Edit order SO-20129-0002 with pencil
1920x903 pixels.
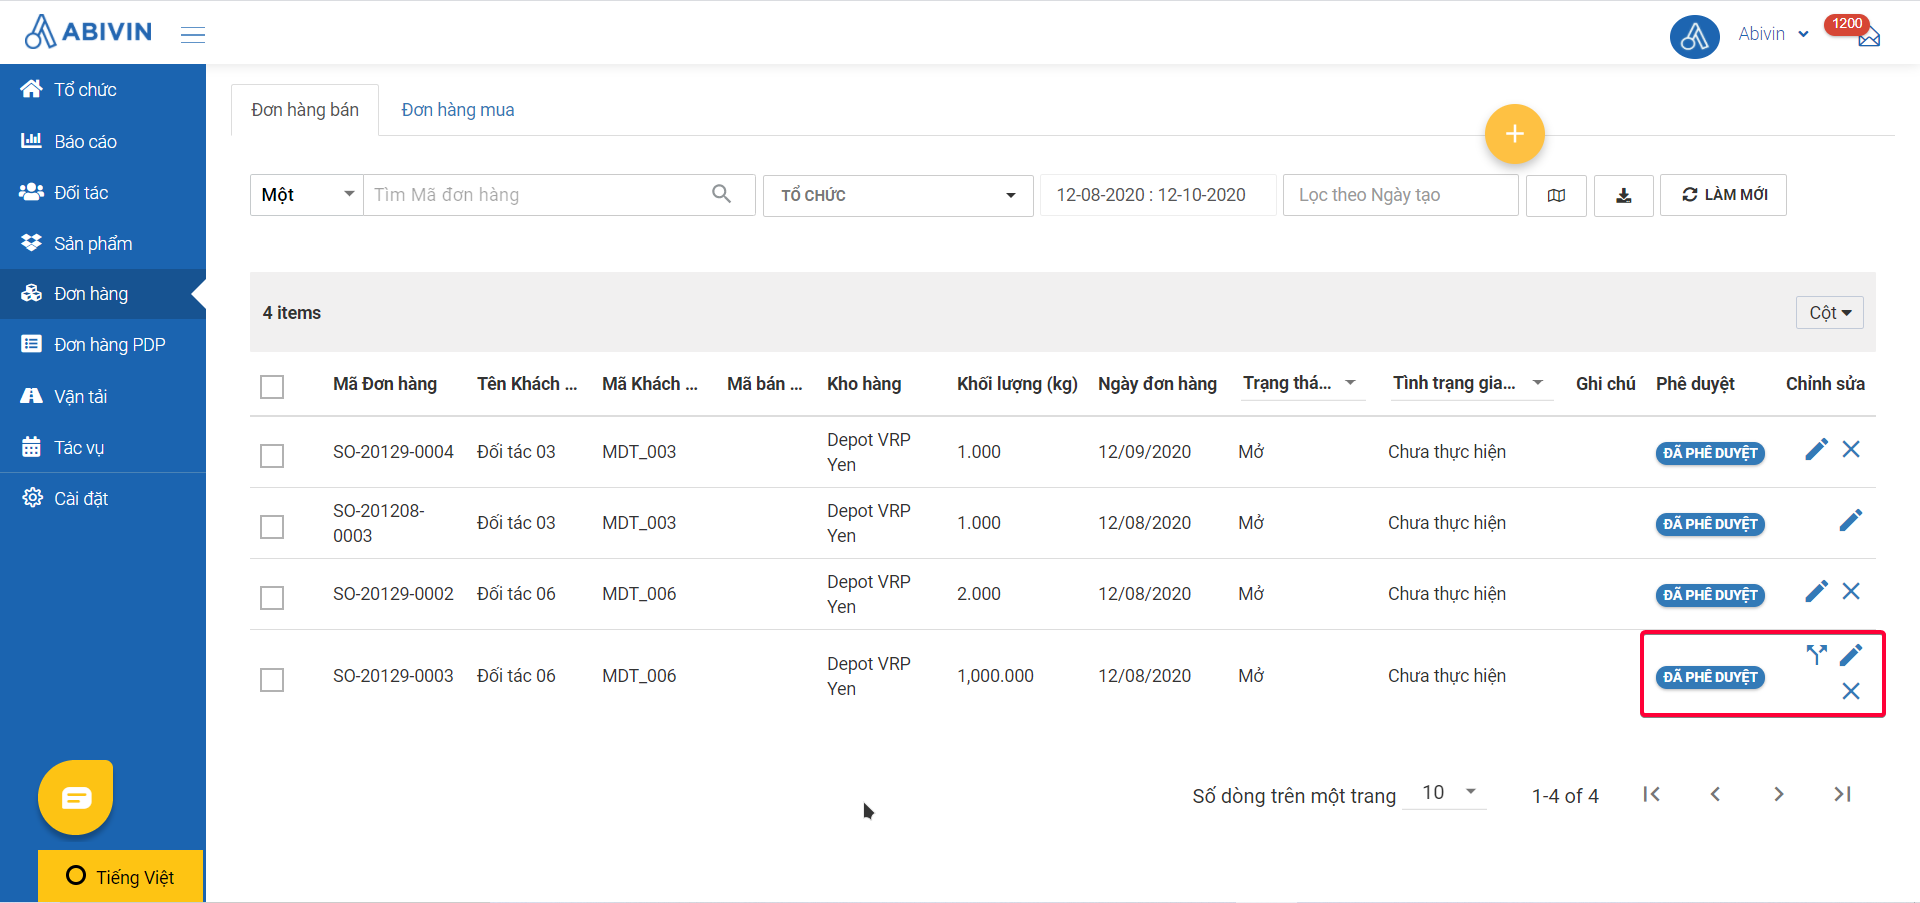tap(1816, 592)
